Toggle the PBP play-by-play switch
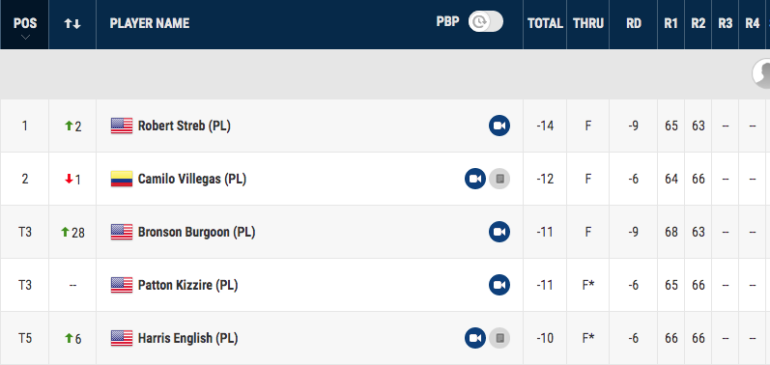This screenshot has width=770, height=365. (x=486, y=22)
